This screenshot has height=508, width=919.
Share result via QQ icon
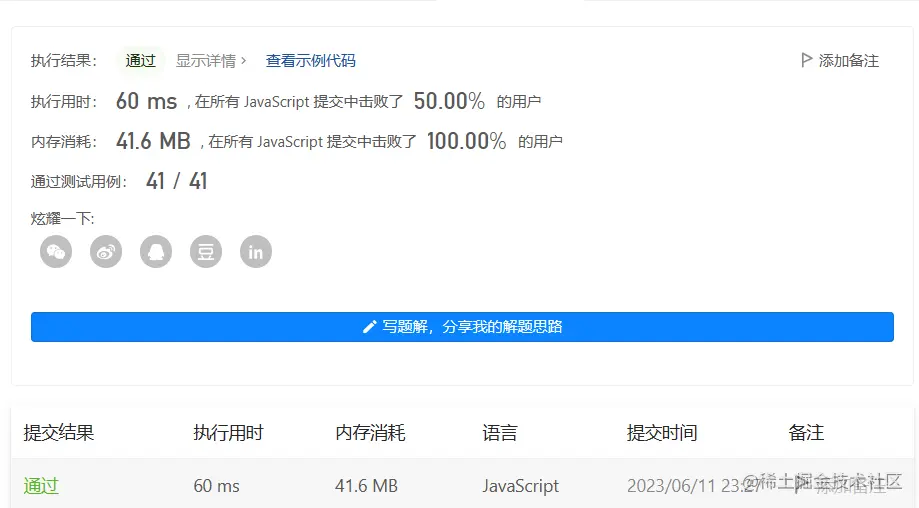click(x=156, y=252)
